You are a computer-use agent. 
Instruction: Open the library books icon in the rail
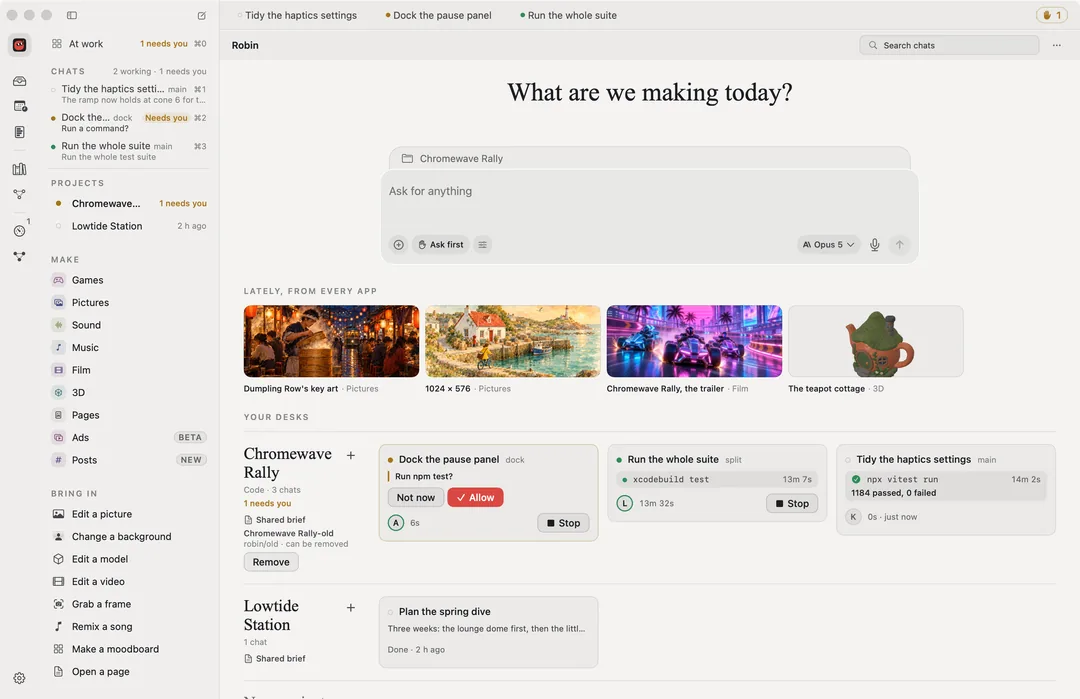pyautogui.click(x=19, y=169)
